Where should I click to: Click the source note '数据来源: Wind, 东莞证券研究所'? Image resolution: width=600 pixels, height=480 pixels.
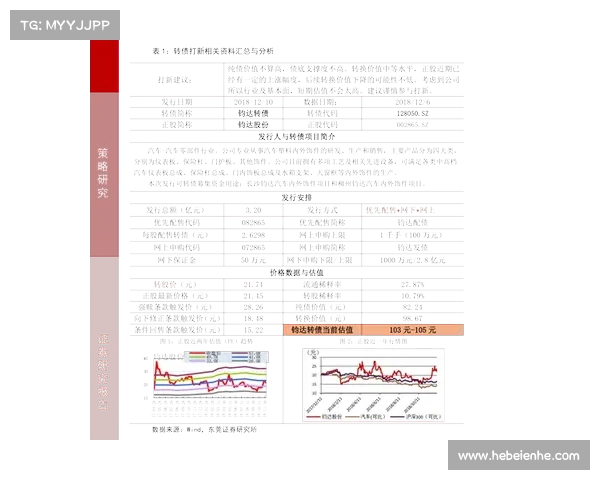tap(204, 429)
